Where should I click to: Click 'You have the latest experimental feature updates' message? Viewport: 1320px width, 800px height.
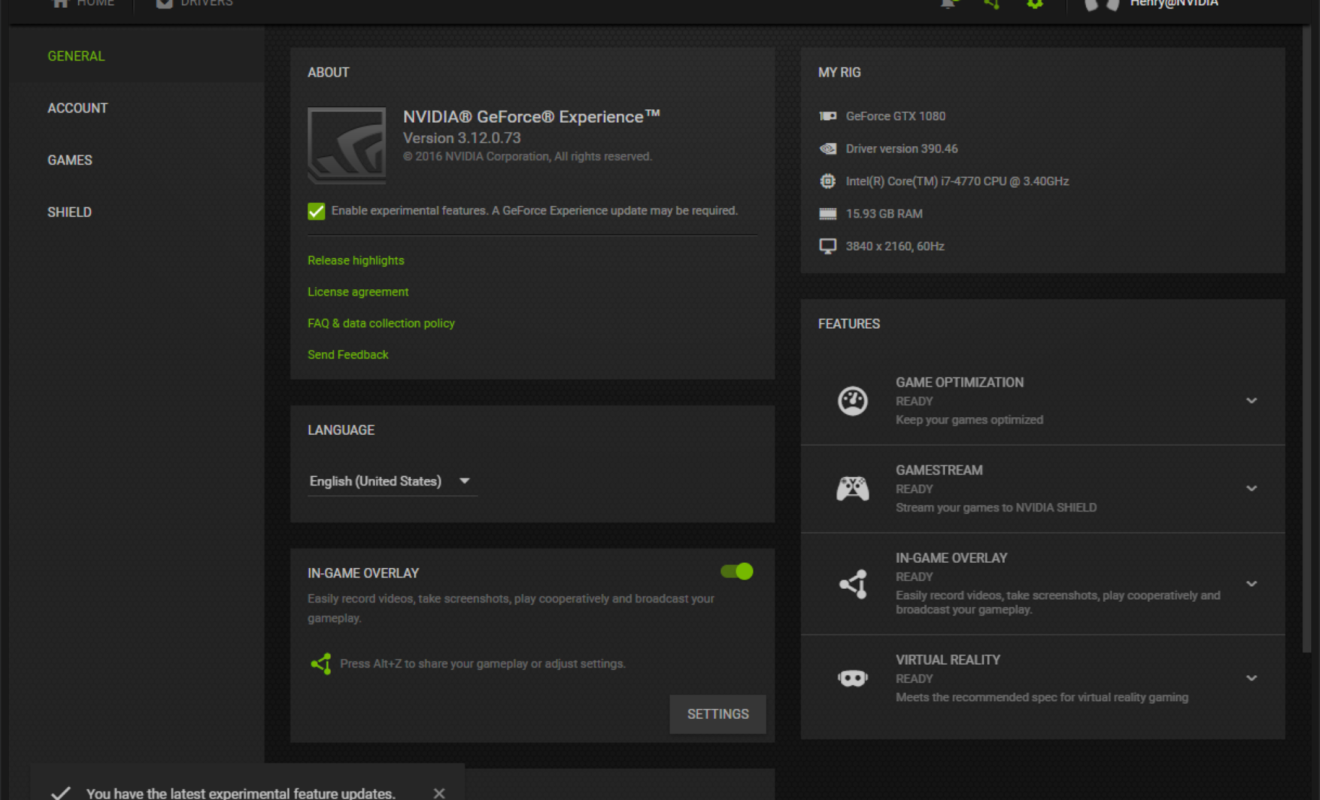tap(241, 793)
